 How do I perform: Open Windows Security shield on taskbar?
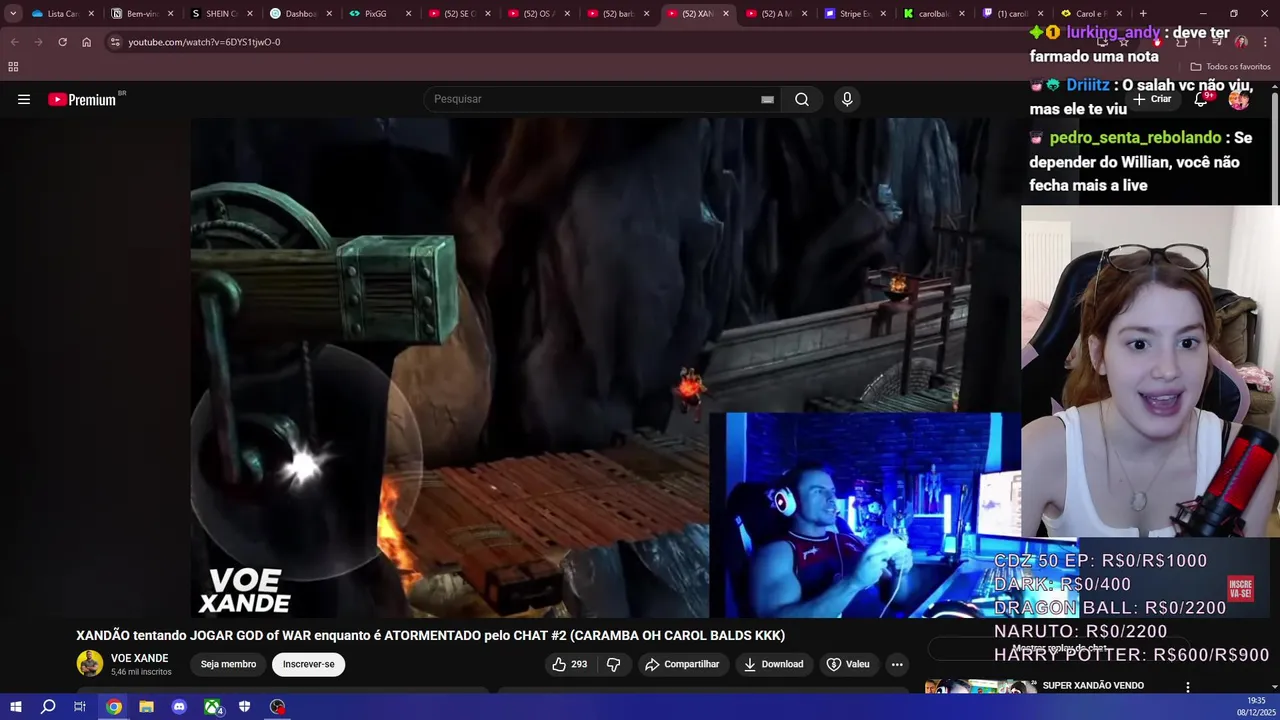(244, 707)
